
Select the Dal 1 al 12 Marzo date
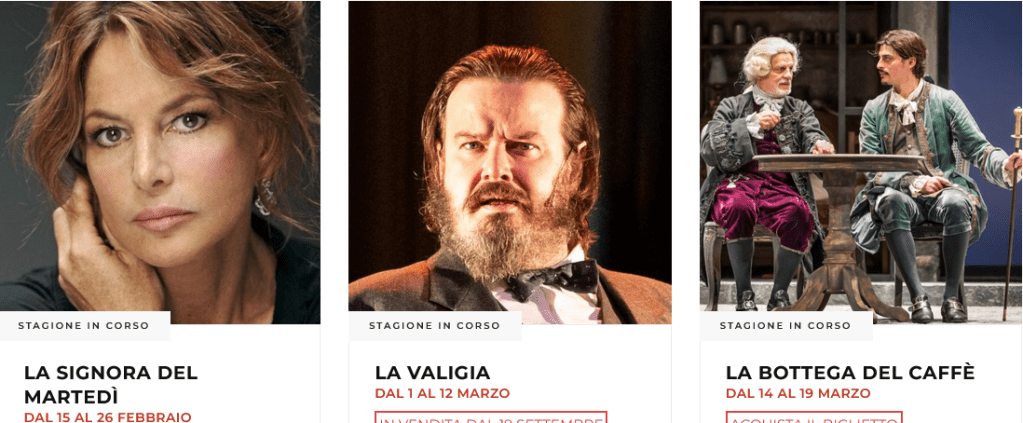click(x=442, y=394)
